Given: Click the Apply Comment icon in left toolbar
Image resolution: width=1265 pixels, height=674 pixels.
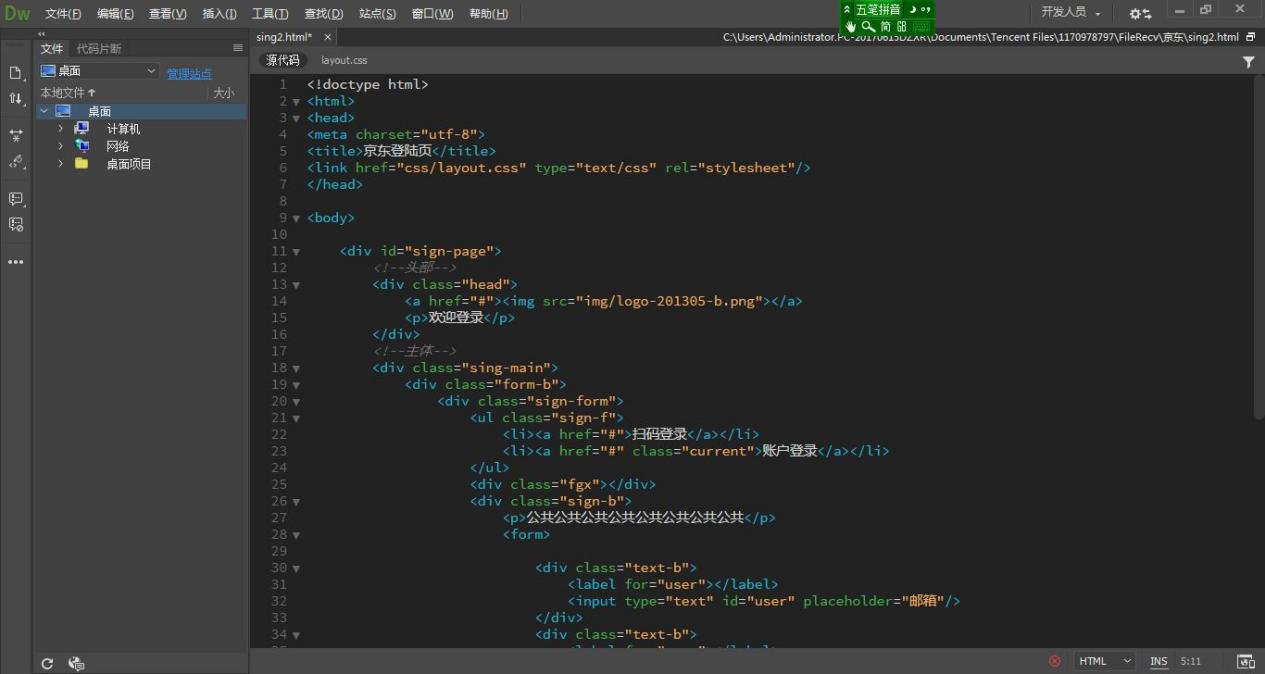Looking at the screenshot, I should pos(16,199).
